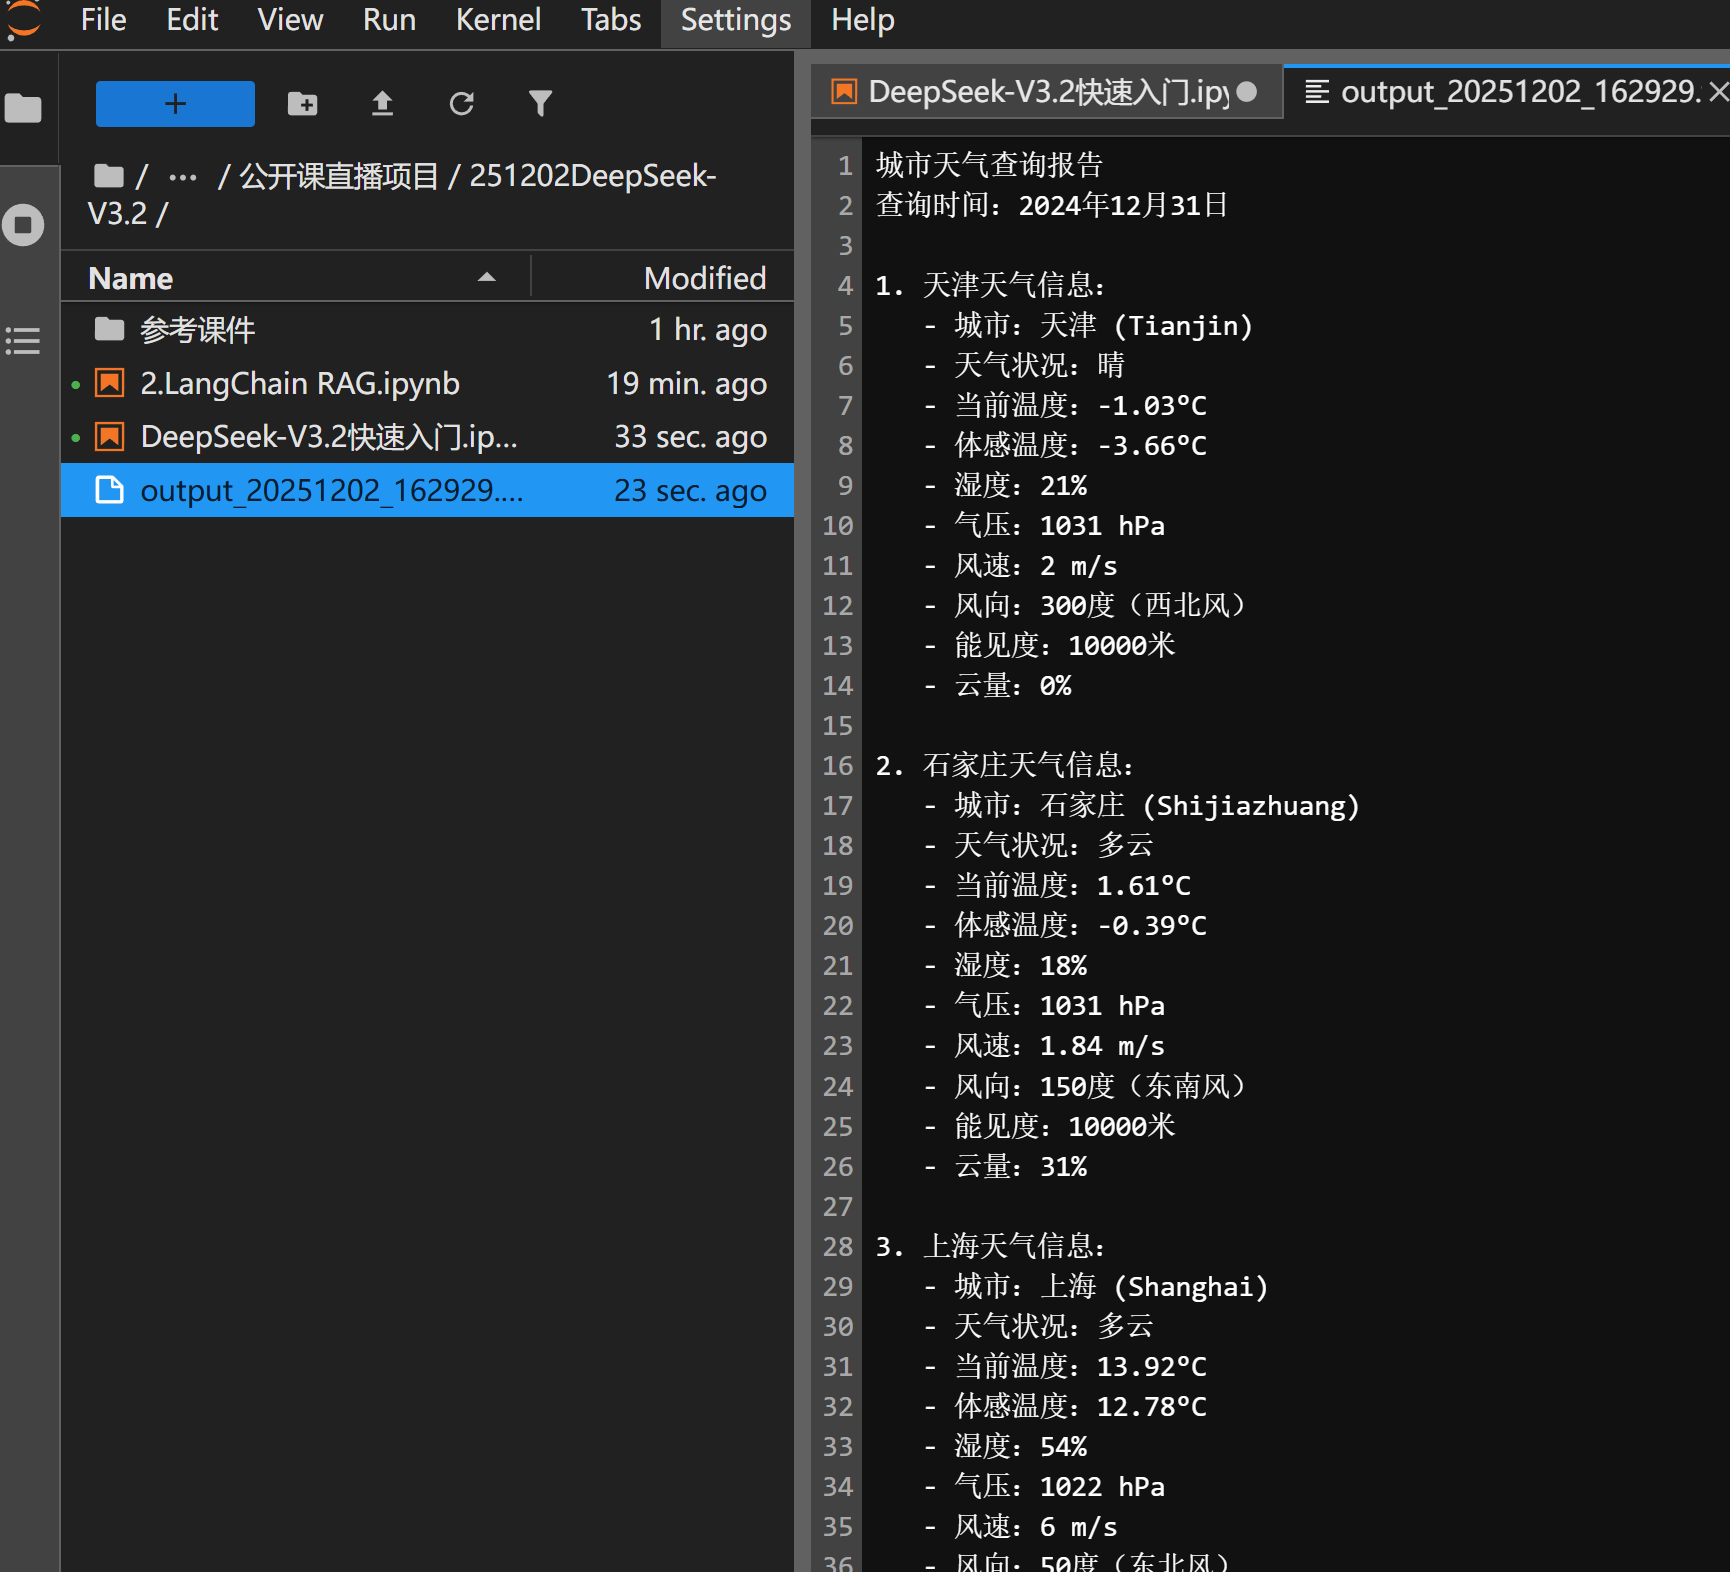Viewport: 1730px width, 1572px height.
Task: Select the output_20251202_162929 file row
Action: pyautogui.click(x=427, y=490)
